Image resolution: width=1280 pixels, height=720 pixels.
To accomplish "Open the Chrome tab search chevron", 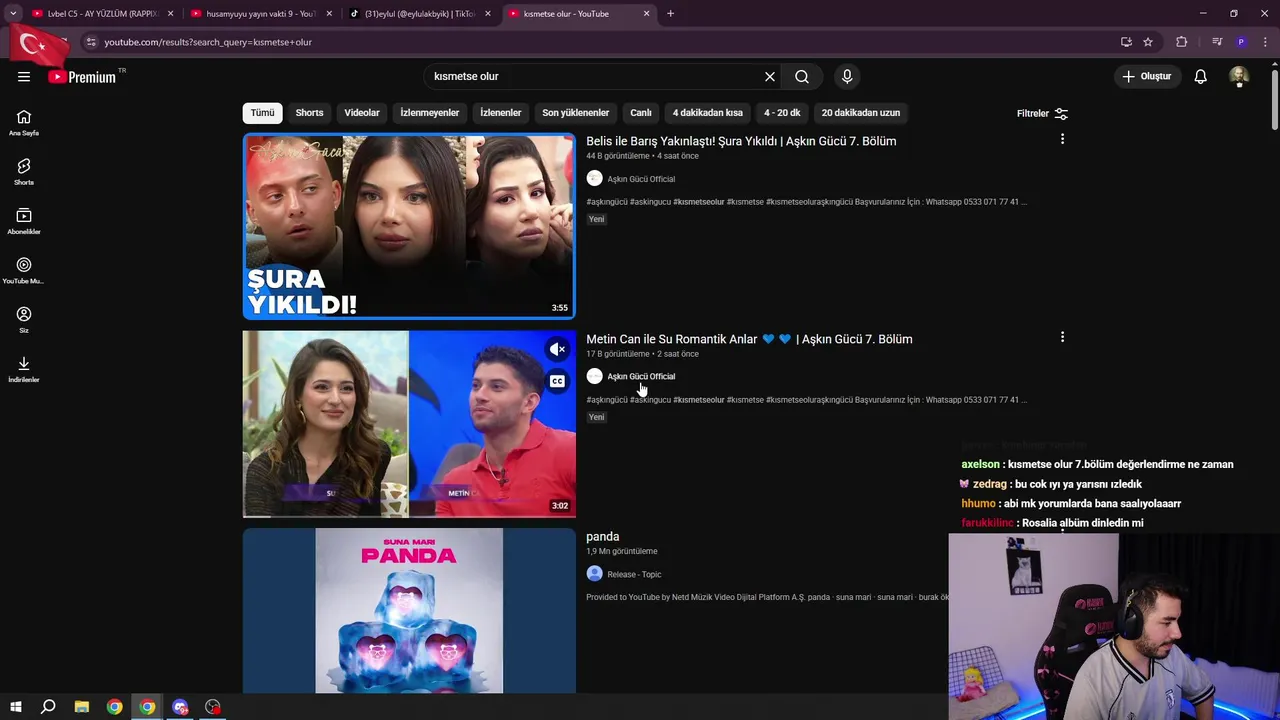I will [13, 14].
